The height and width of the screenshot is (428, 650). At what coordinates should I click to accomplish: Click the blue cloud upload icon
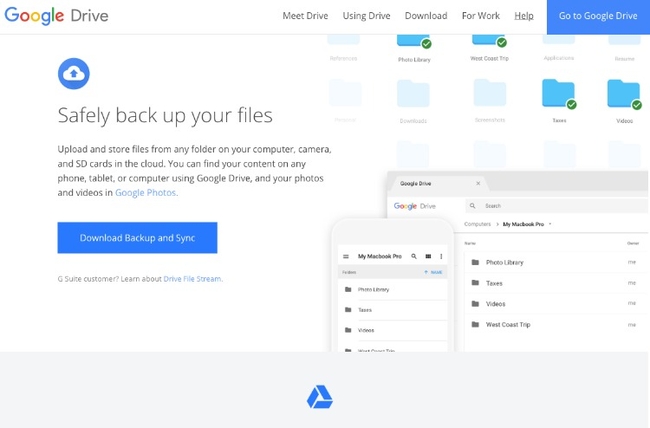(74, 74)
